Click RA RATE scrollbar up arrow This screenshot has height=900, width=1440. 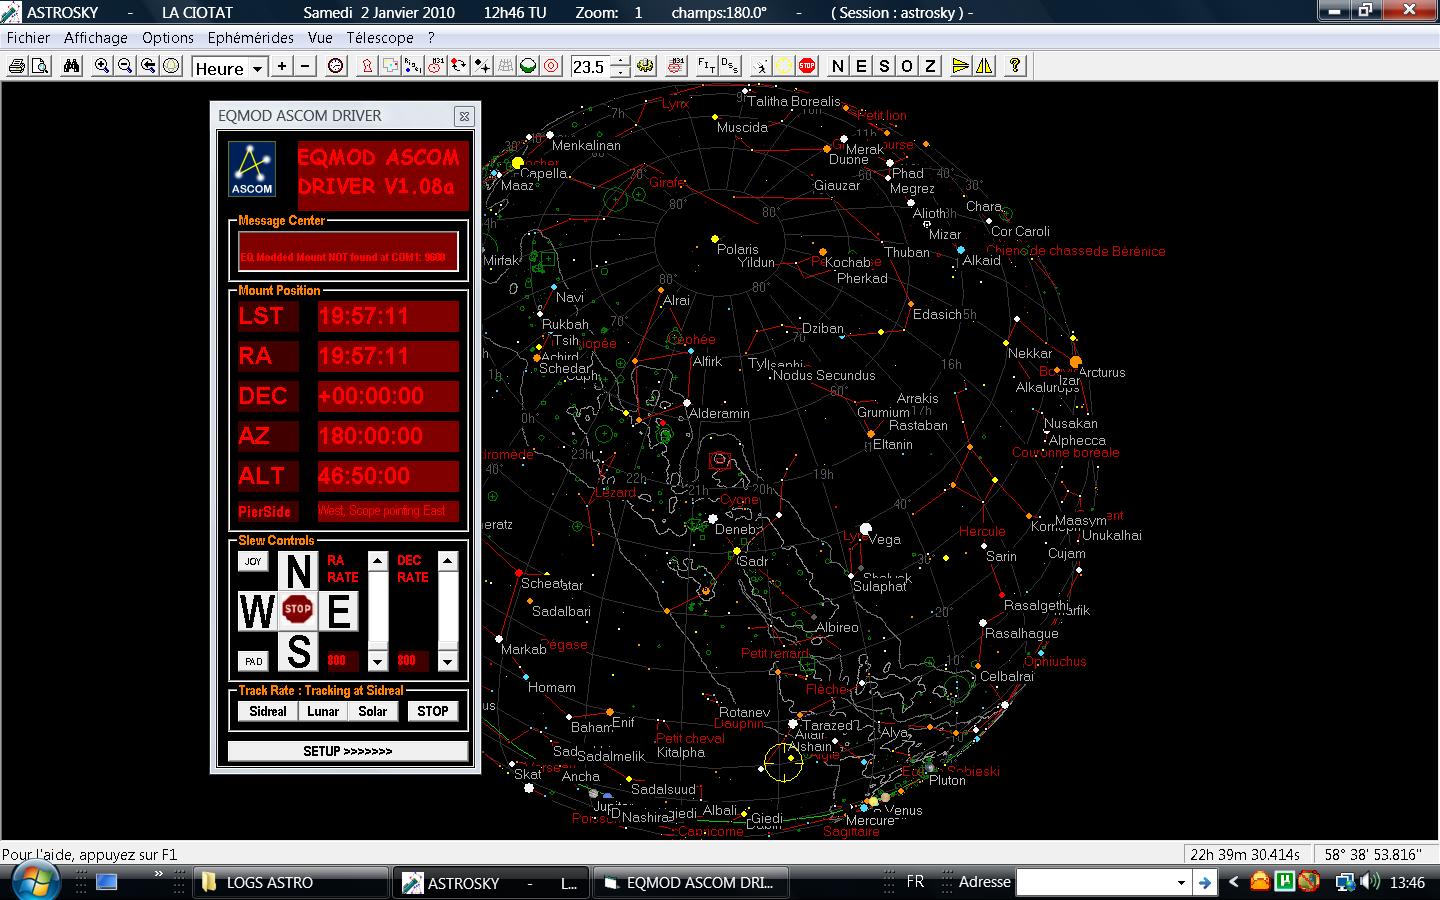(377, 560)
